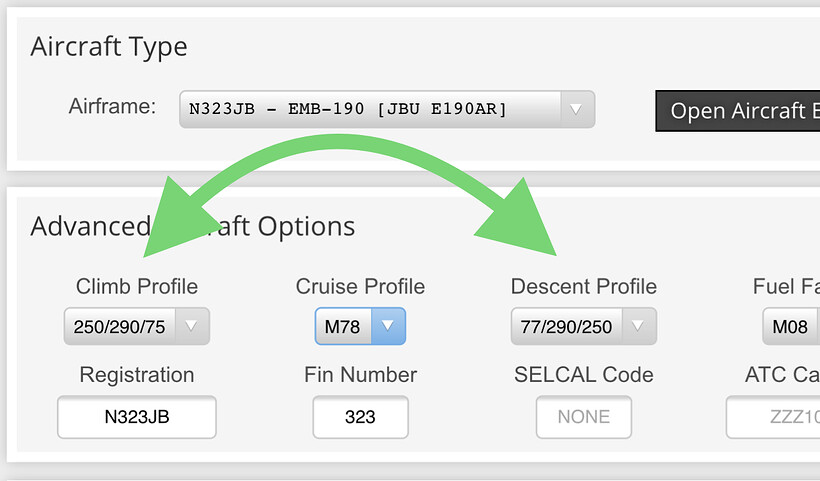Click the Open Aircraft Editor button
The height and width of the screenshot is (481, 820).
[x=738, y=111]
